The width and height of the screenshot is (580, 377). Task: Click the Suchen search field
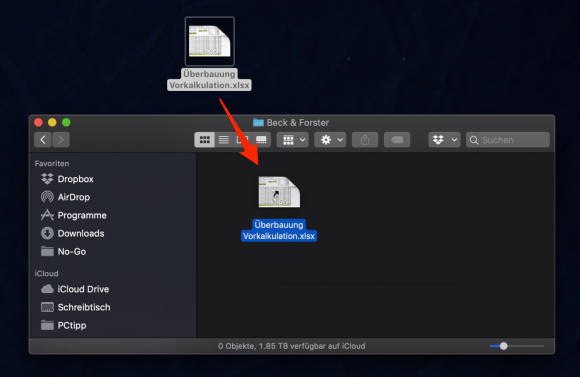pyautogui.click(x=508, y=140)
